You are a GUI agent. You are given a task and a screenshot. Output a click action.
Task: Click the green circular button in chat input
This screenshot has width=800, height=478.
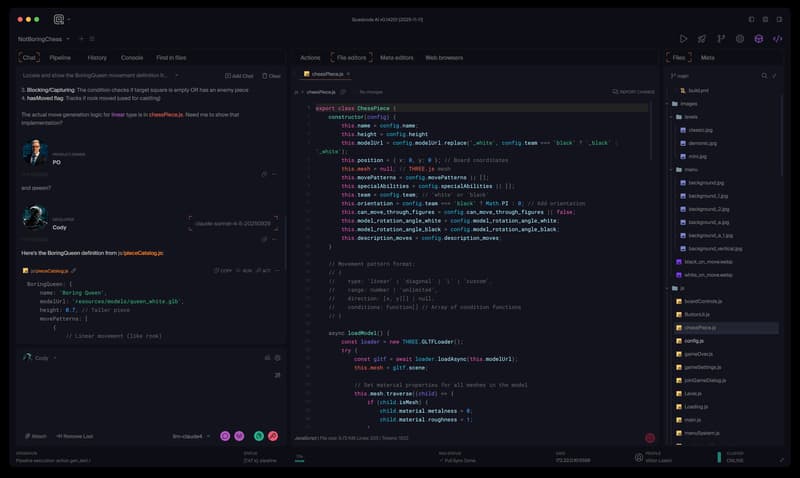(258, 436)
